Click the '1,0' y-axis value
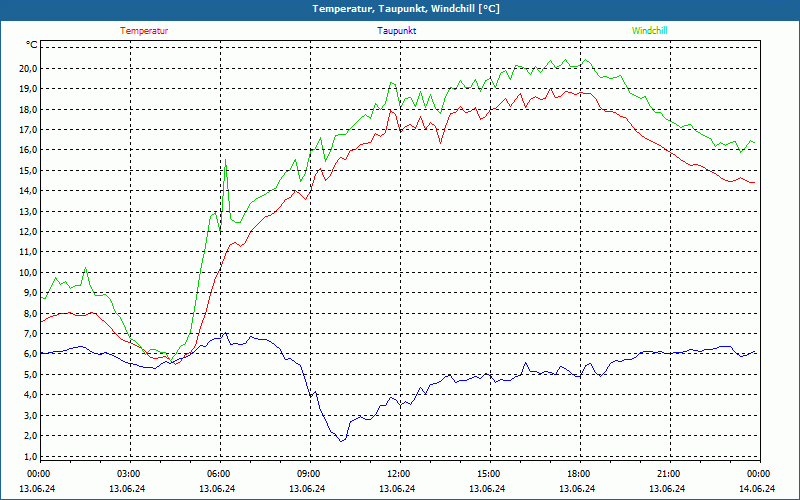800x500 pixels. (31, 456)
